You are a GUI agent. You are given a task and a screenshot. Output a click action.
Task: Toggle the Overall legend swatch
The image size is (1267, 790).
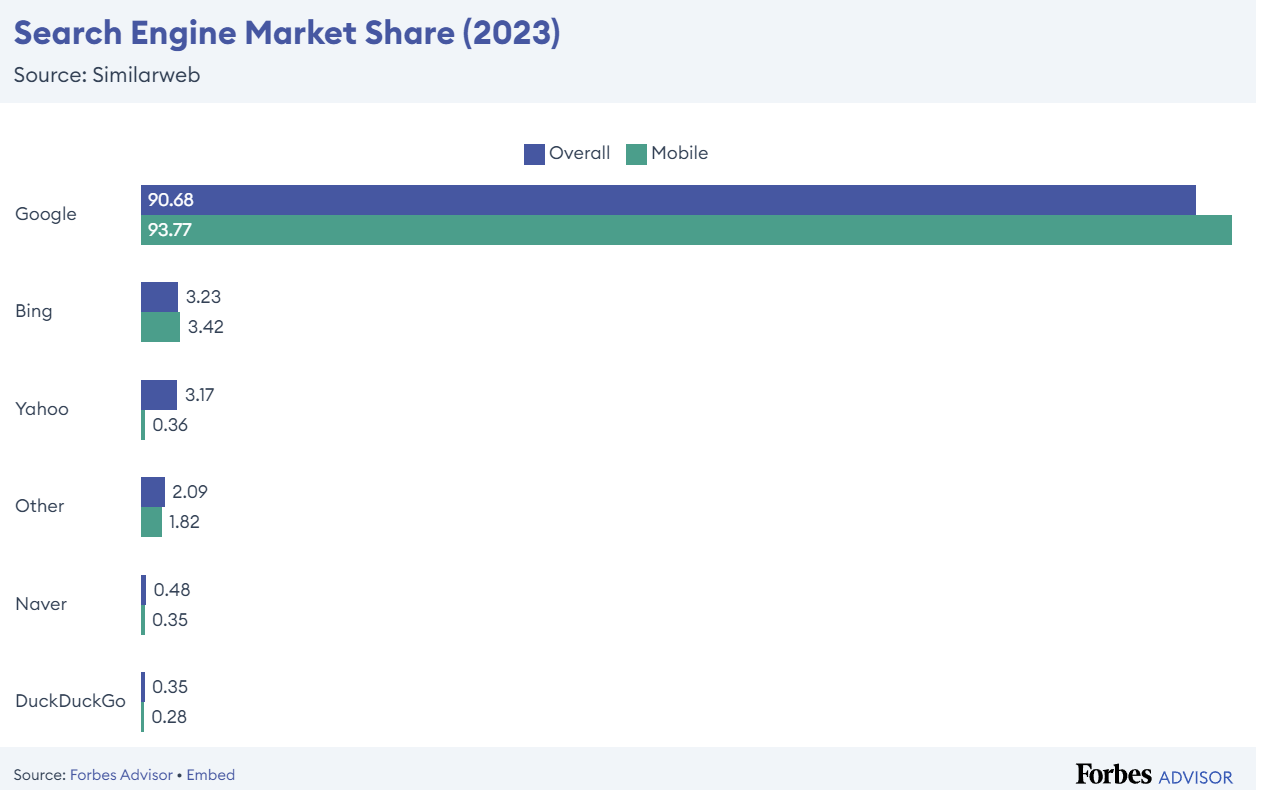534,154
